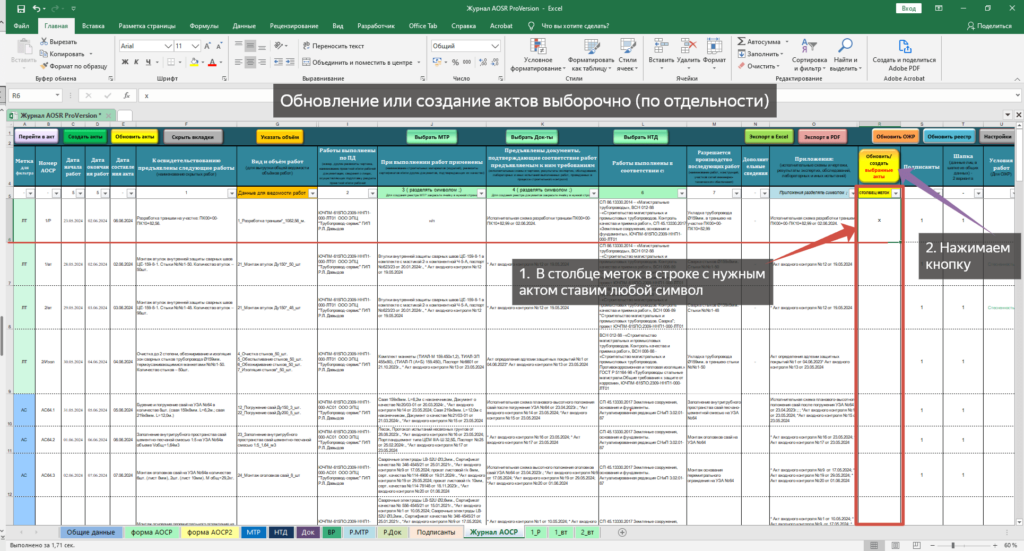Click the Undo arrow in the title bar

[x=36, y=9]
